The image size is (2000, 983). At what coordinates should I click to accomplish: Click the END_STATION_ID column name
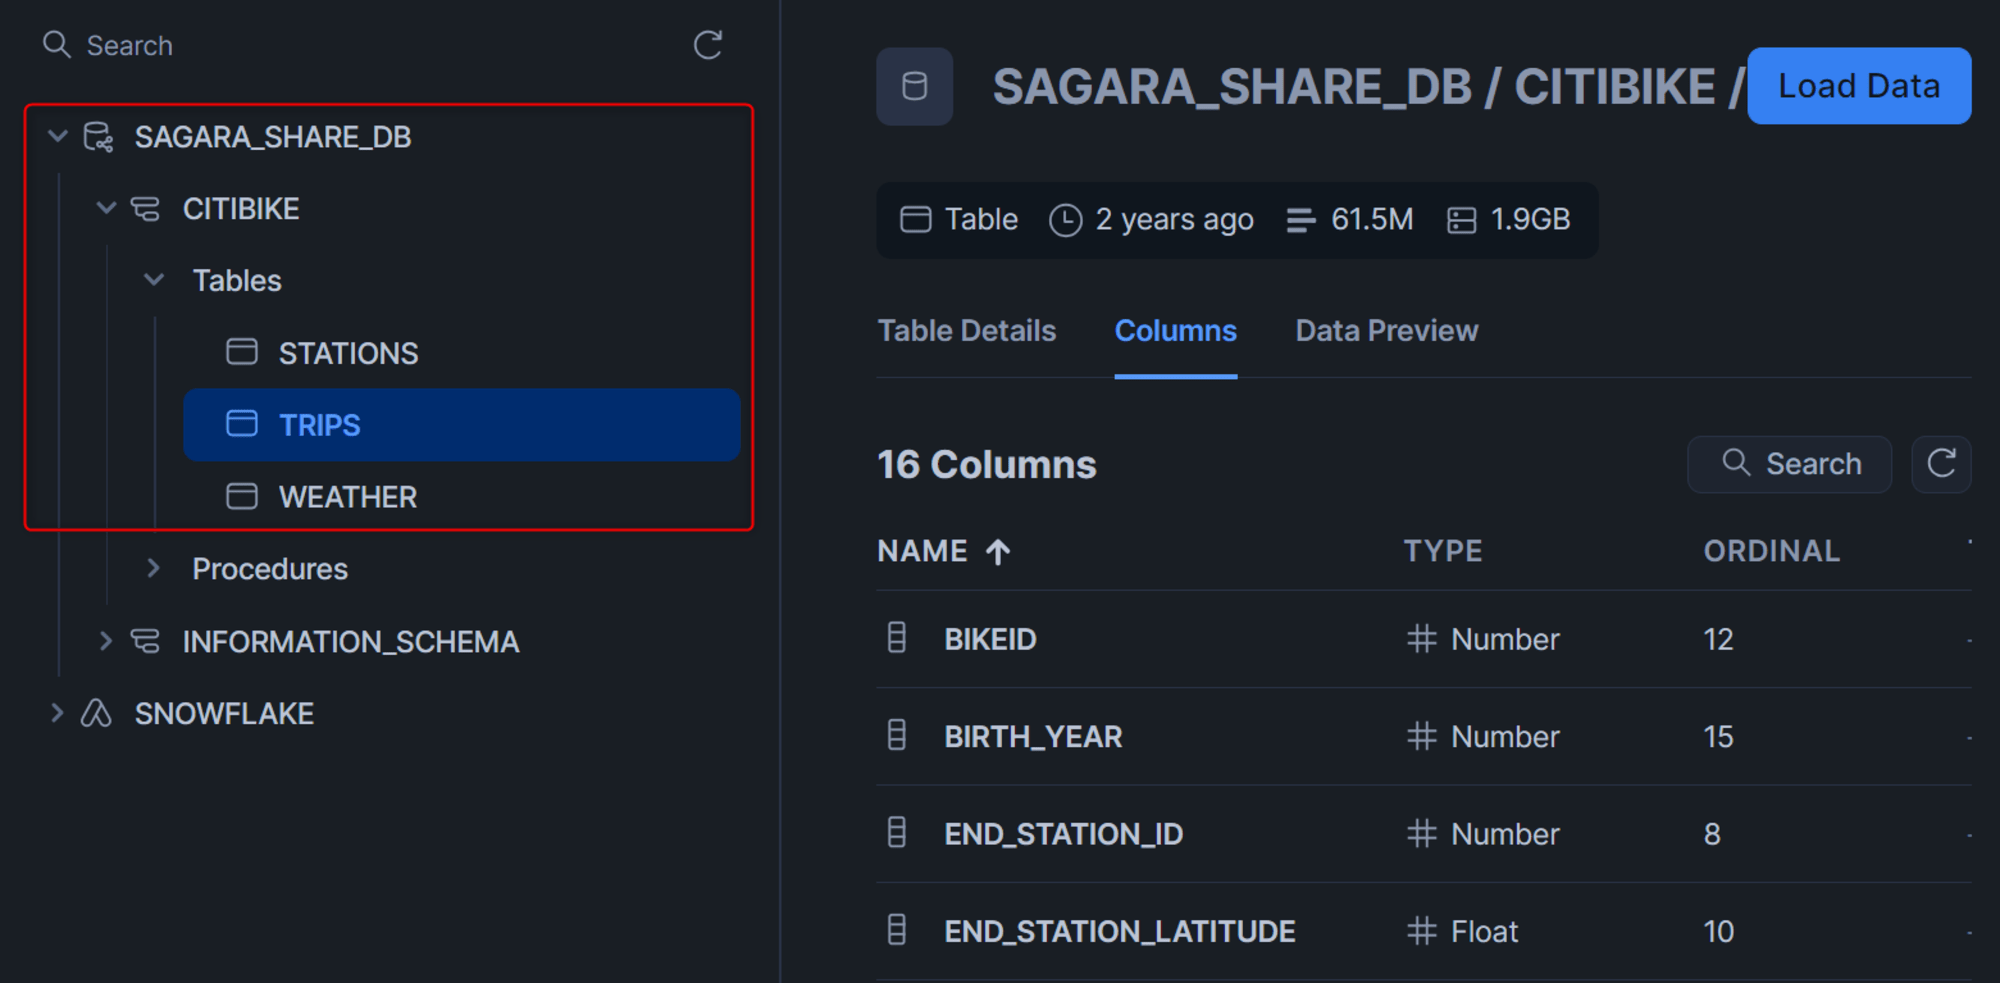pos(1063,834)
